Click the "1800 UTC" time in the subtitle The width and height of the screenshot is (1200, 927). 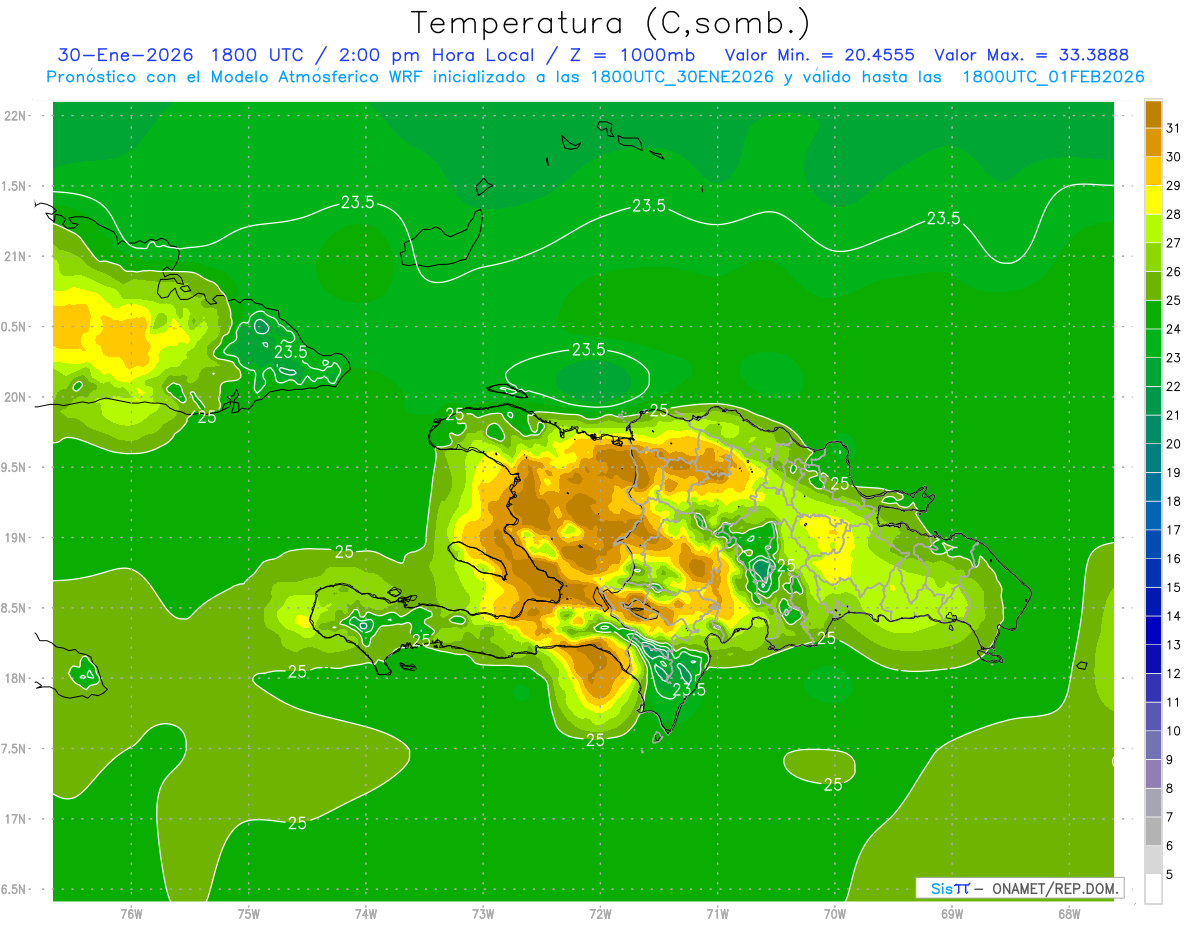point(256,55)
